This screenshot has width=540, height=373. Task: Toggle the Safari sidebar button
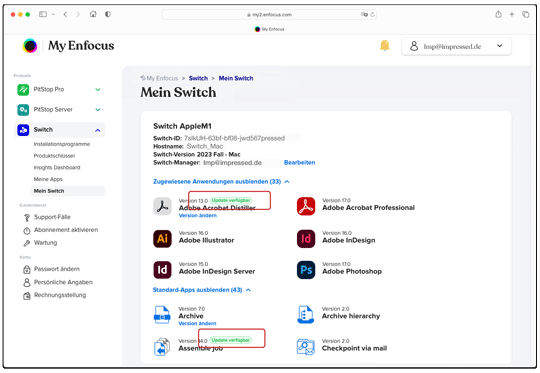[43, 14]
